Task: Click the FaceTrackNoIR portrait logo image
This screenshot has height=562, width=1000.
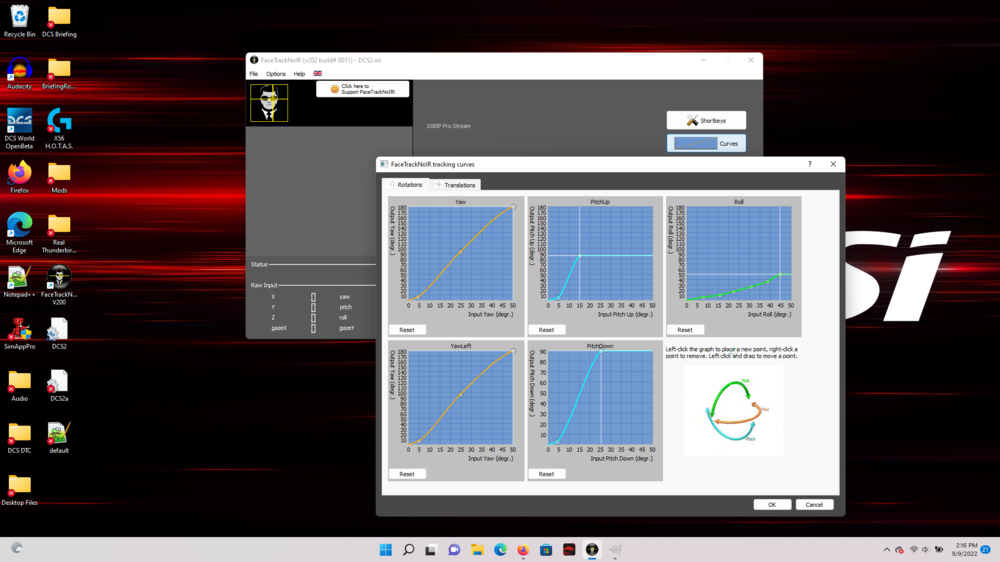Action: pos(269,103)
